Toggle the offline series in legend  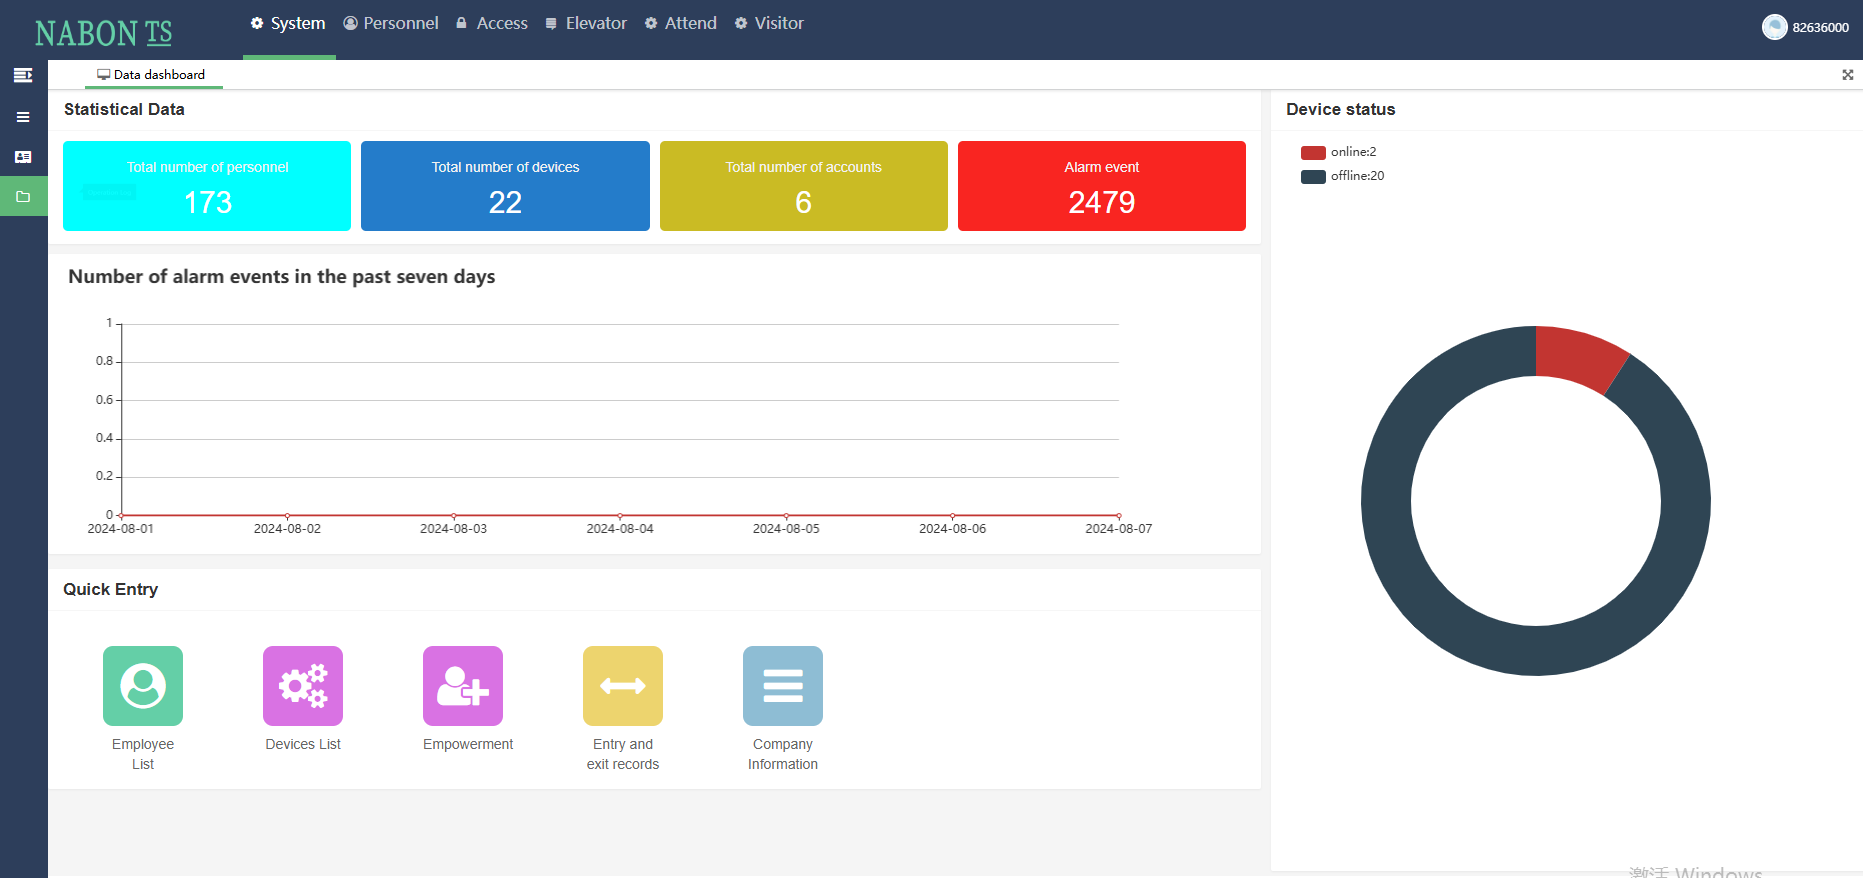coord(1343,176)
